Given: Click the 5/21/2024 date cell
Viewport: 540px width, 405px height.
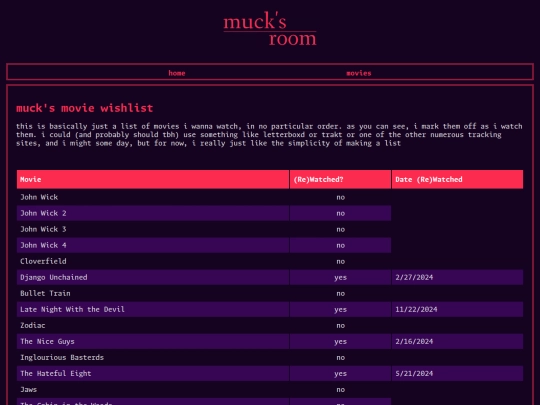Looking at the screenshot, I should tap(457, 373).
